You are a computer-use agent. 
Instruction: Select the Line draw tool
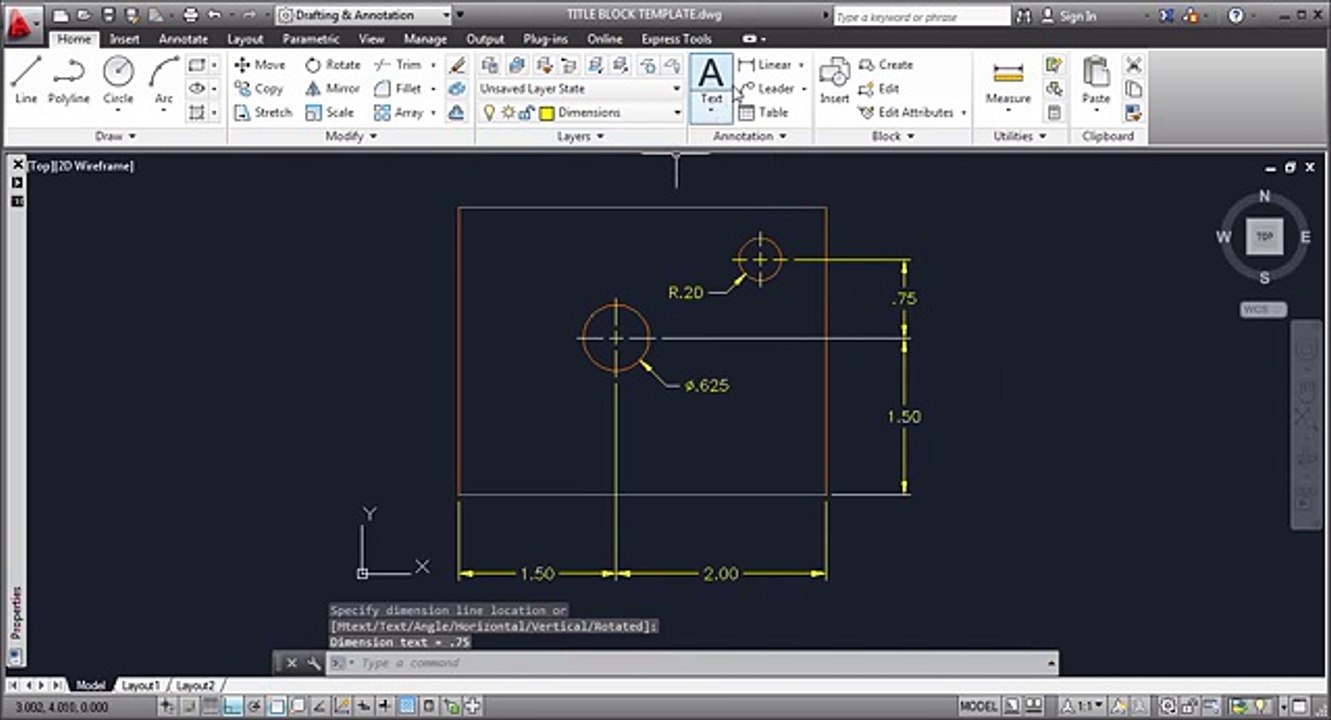tap(26, 80)
